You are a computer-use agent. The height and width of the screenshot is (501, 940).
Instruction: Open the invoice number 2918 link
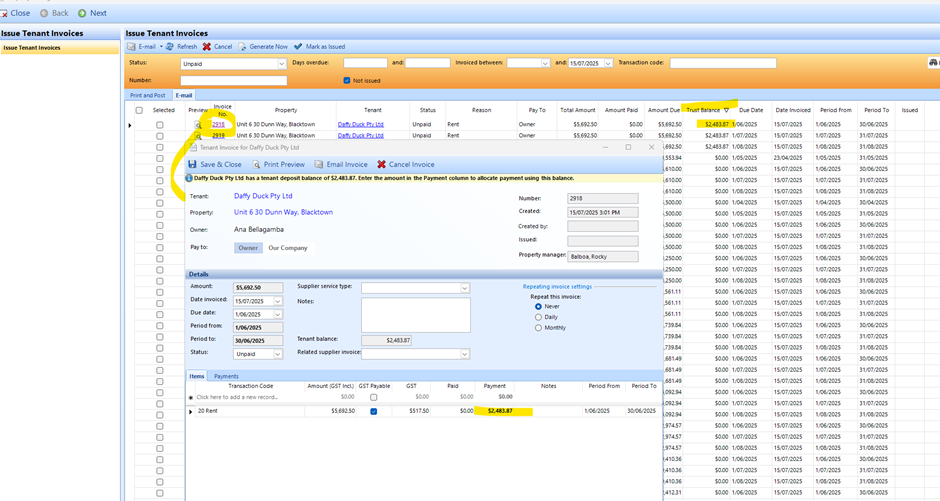click(x=218, y=125)
